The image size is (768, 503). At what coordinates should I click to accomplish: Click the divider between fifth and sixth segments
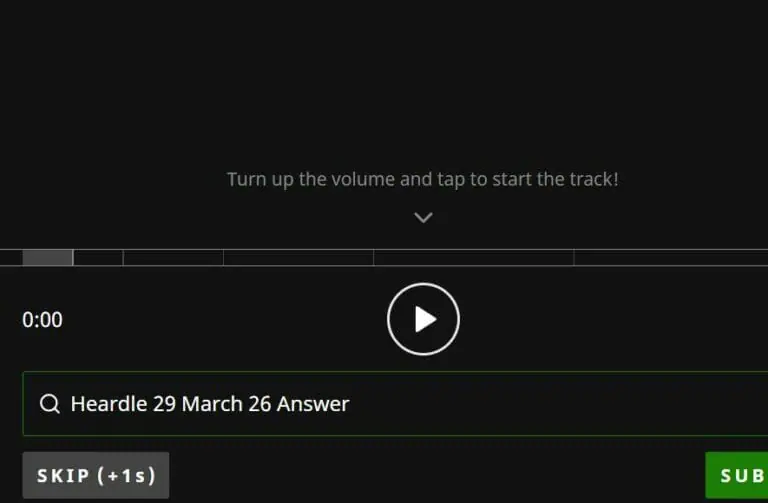tap(574, 258)
